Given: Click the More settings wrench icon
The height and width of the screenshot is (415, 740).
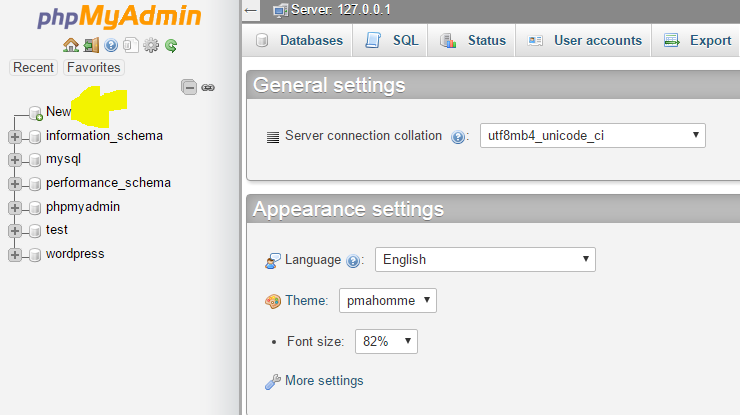Looking at the screenshot, I should point(273,381).
